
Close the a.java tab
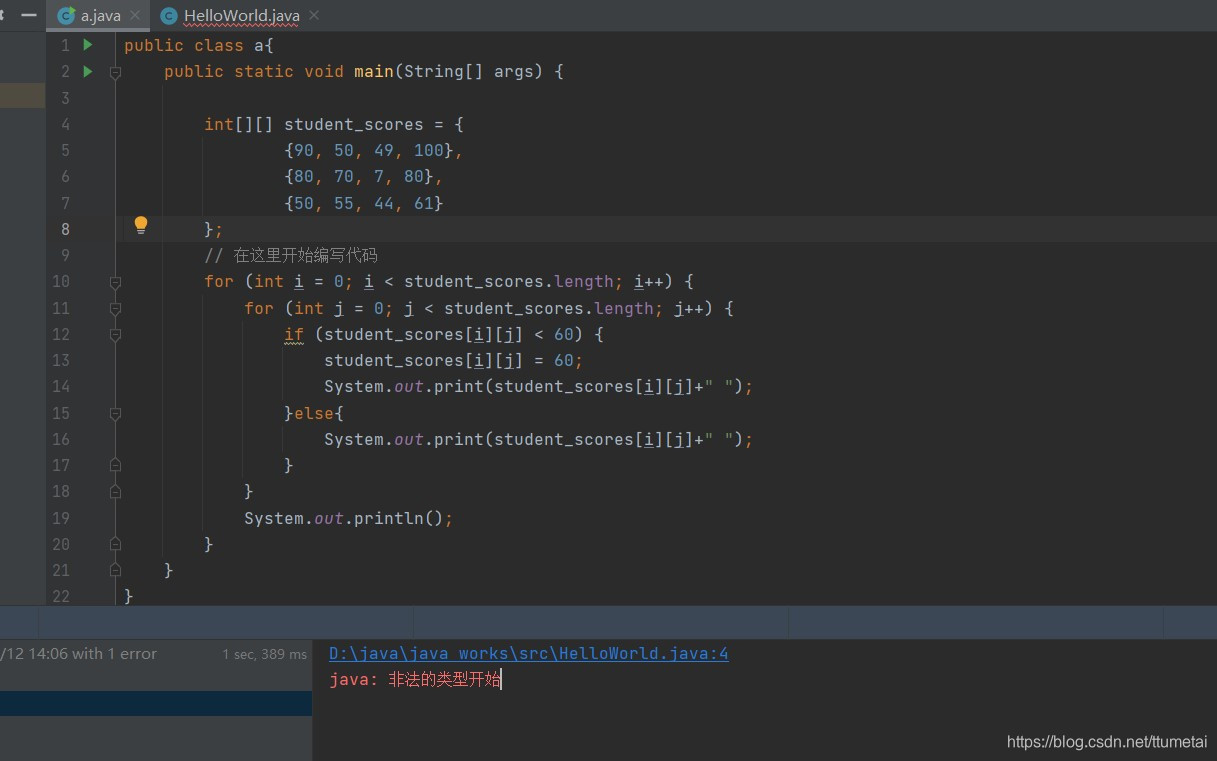click(x=135, y=15)
